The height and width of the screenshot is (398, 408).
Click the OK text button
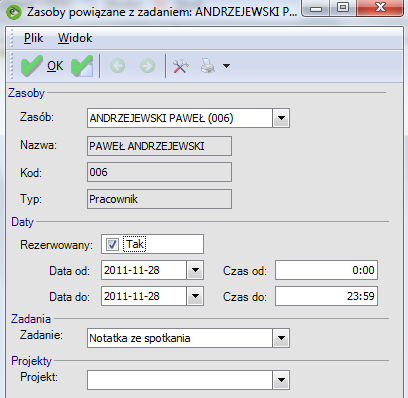coord(55,66)
